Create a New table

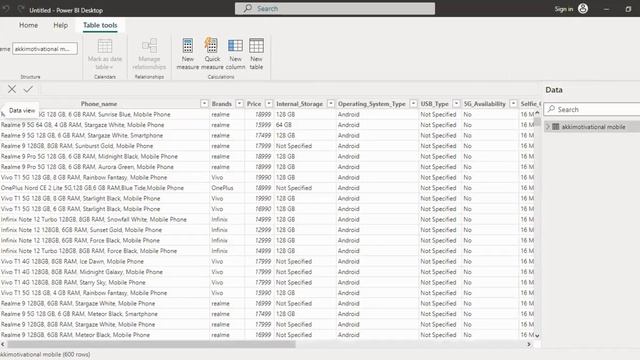256,53
